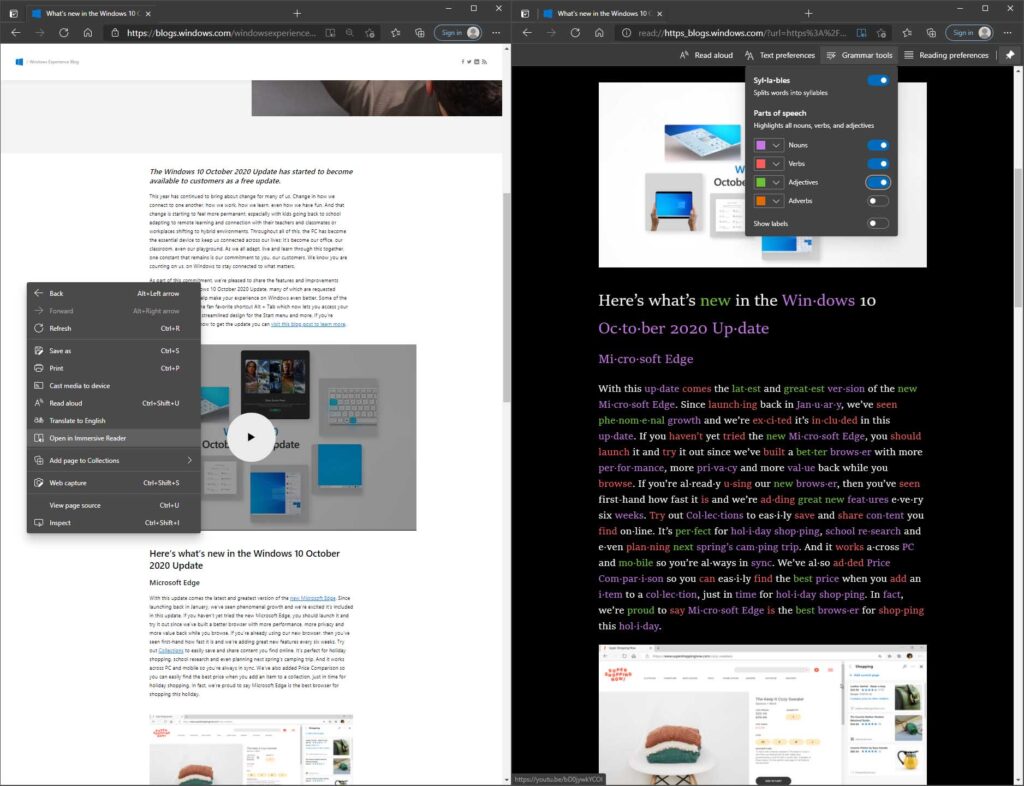1024x786 pixels.
Task: Enable the Adverbs highlighting toggle
Action: click(x=877, y=200)
